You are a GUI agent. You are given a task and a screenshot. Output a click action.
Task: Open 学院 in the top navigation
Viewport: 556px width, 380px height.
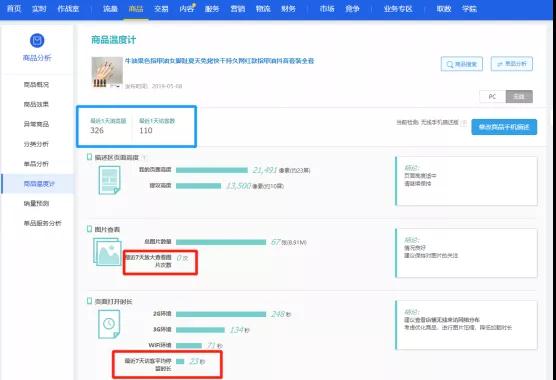click(x=469, y=9)
